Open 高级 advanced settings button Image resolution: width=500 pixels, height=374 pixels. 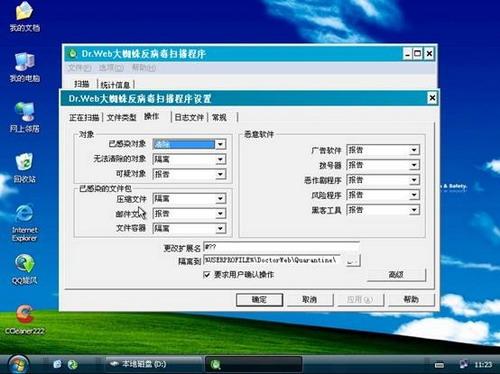tap(396, 275)
